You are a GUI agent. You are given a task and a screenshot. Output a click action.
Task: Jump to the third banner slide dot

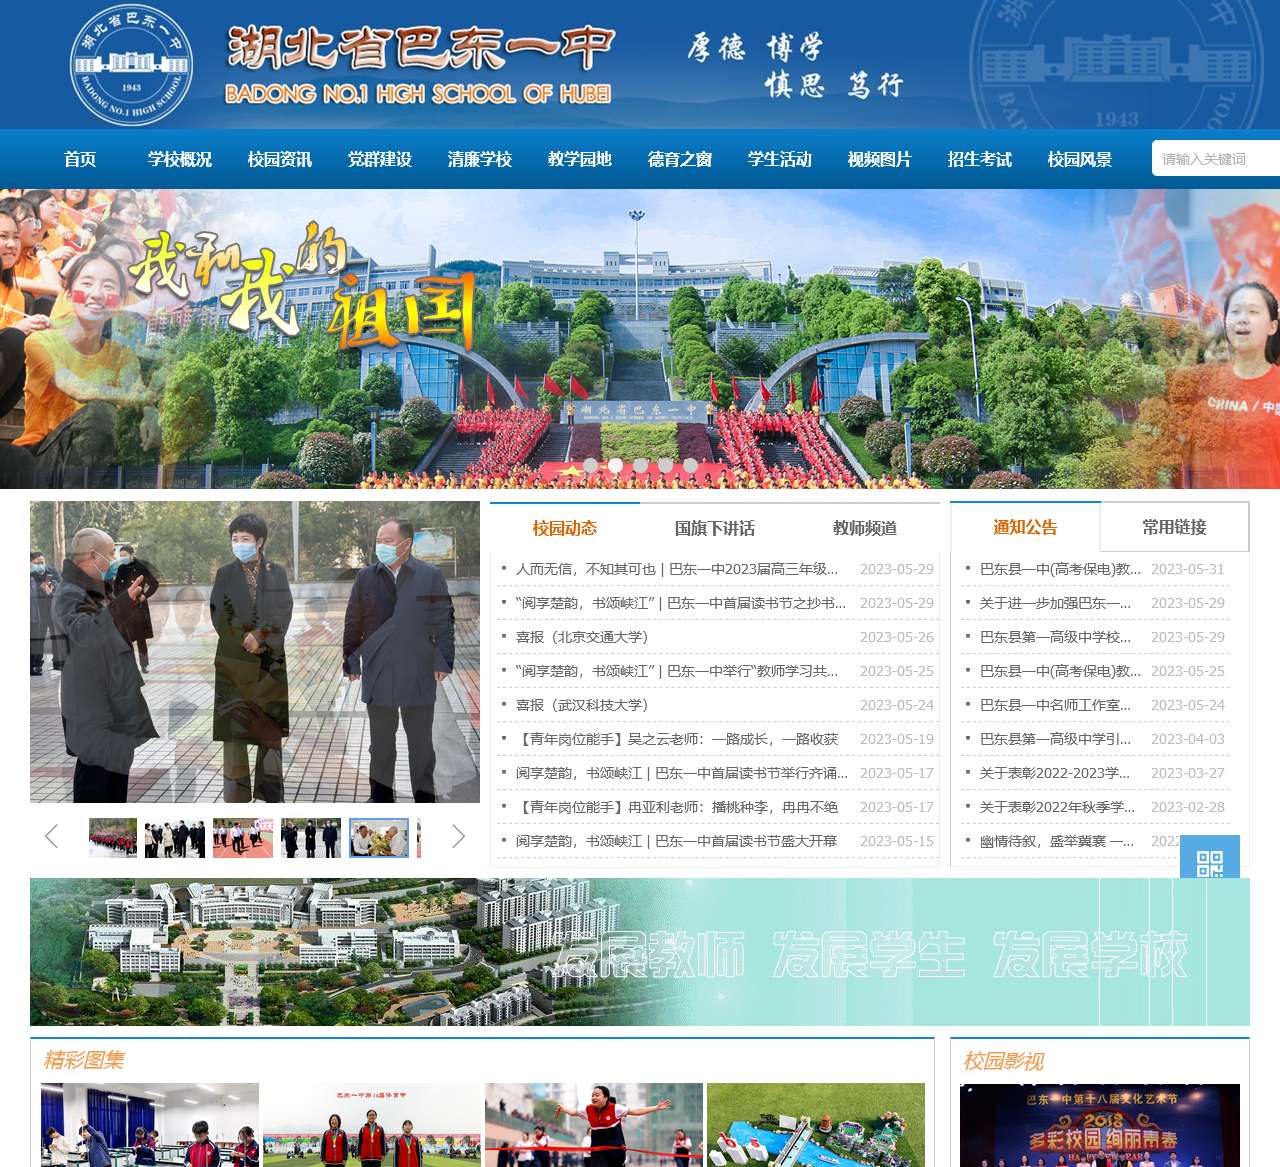640,465
